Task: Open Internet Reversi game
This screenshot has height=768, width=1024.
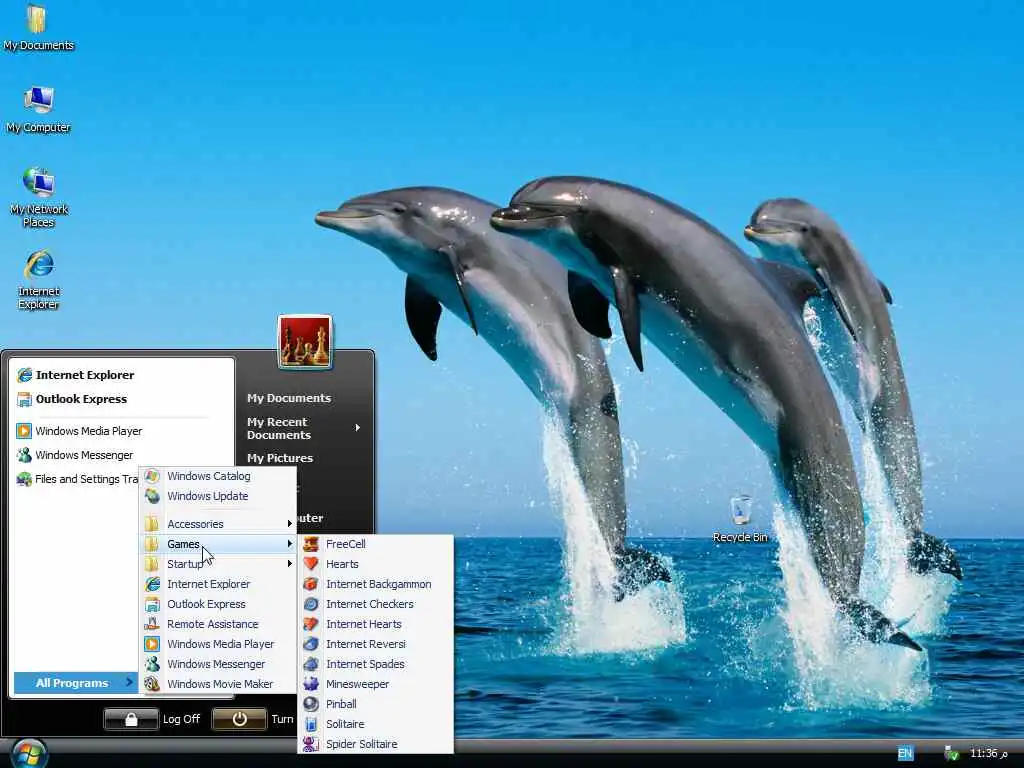Action: coord(376,644)
